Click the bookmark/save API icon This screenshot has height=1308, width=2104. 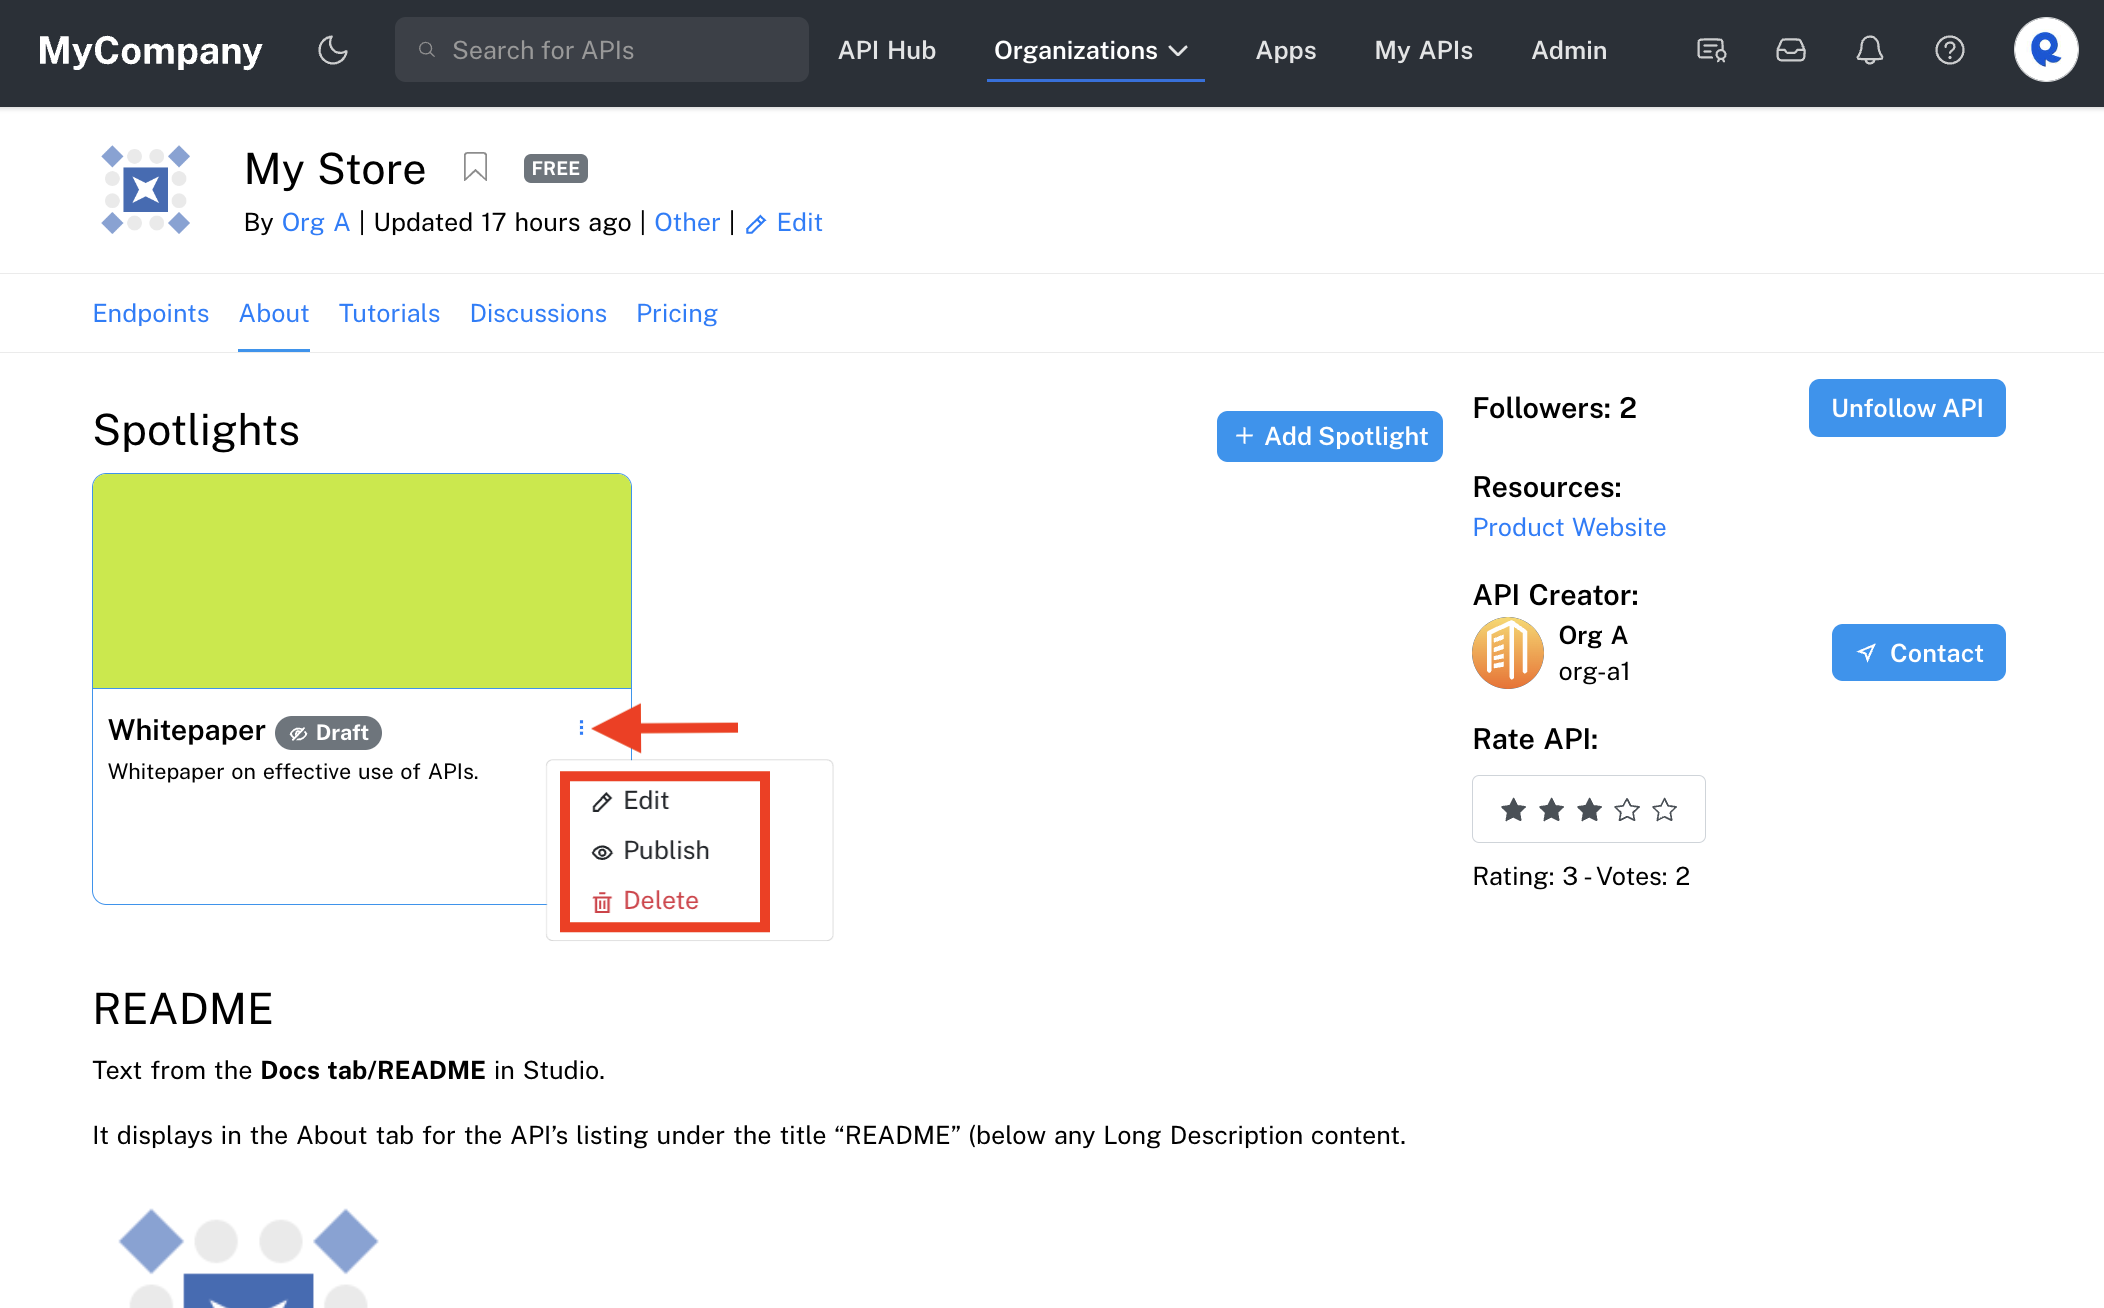point(474,167)
